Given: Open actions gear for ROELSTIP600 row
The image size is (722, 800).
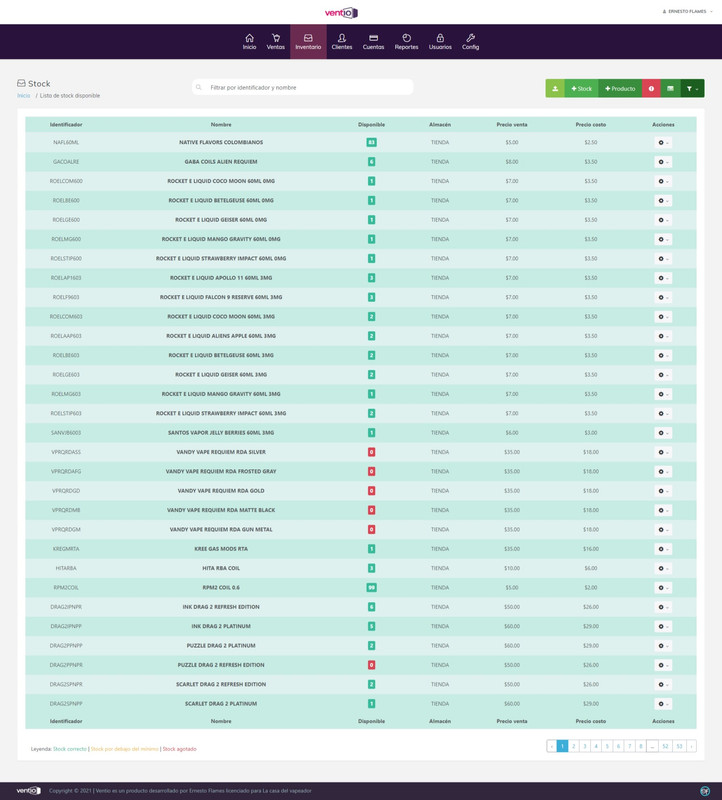Looking at the screenshot, I should [663, 259].
